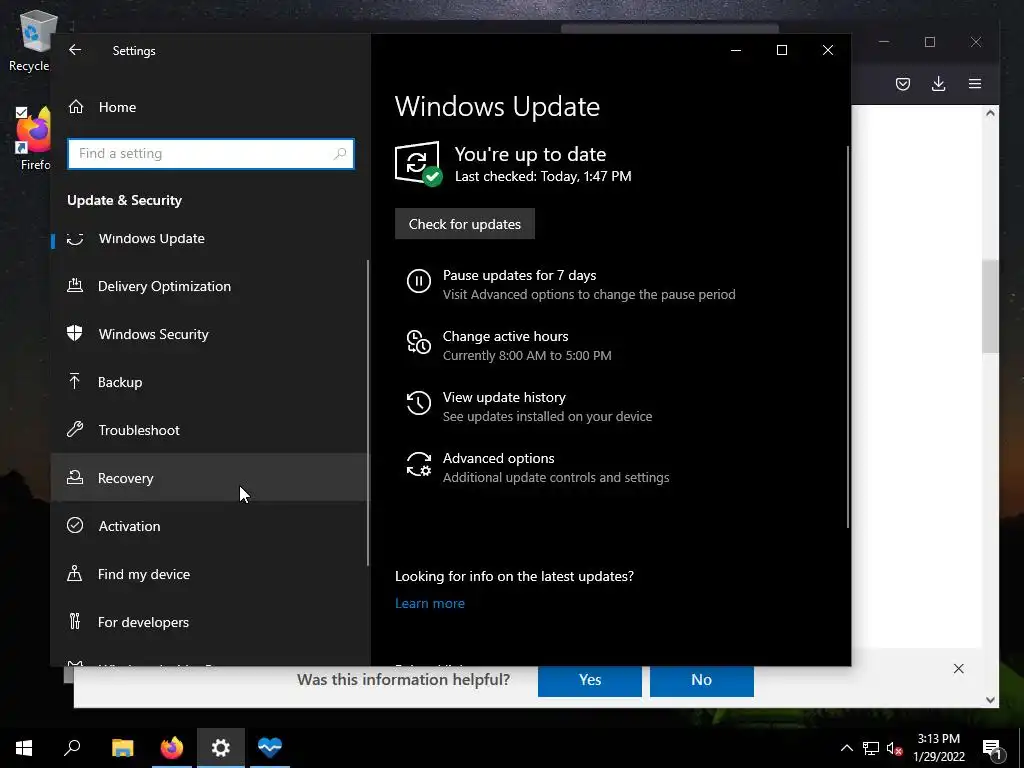Click the Recovery icon
This screenshot has height=768, width=1024.
(75, 477)
